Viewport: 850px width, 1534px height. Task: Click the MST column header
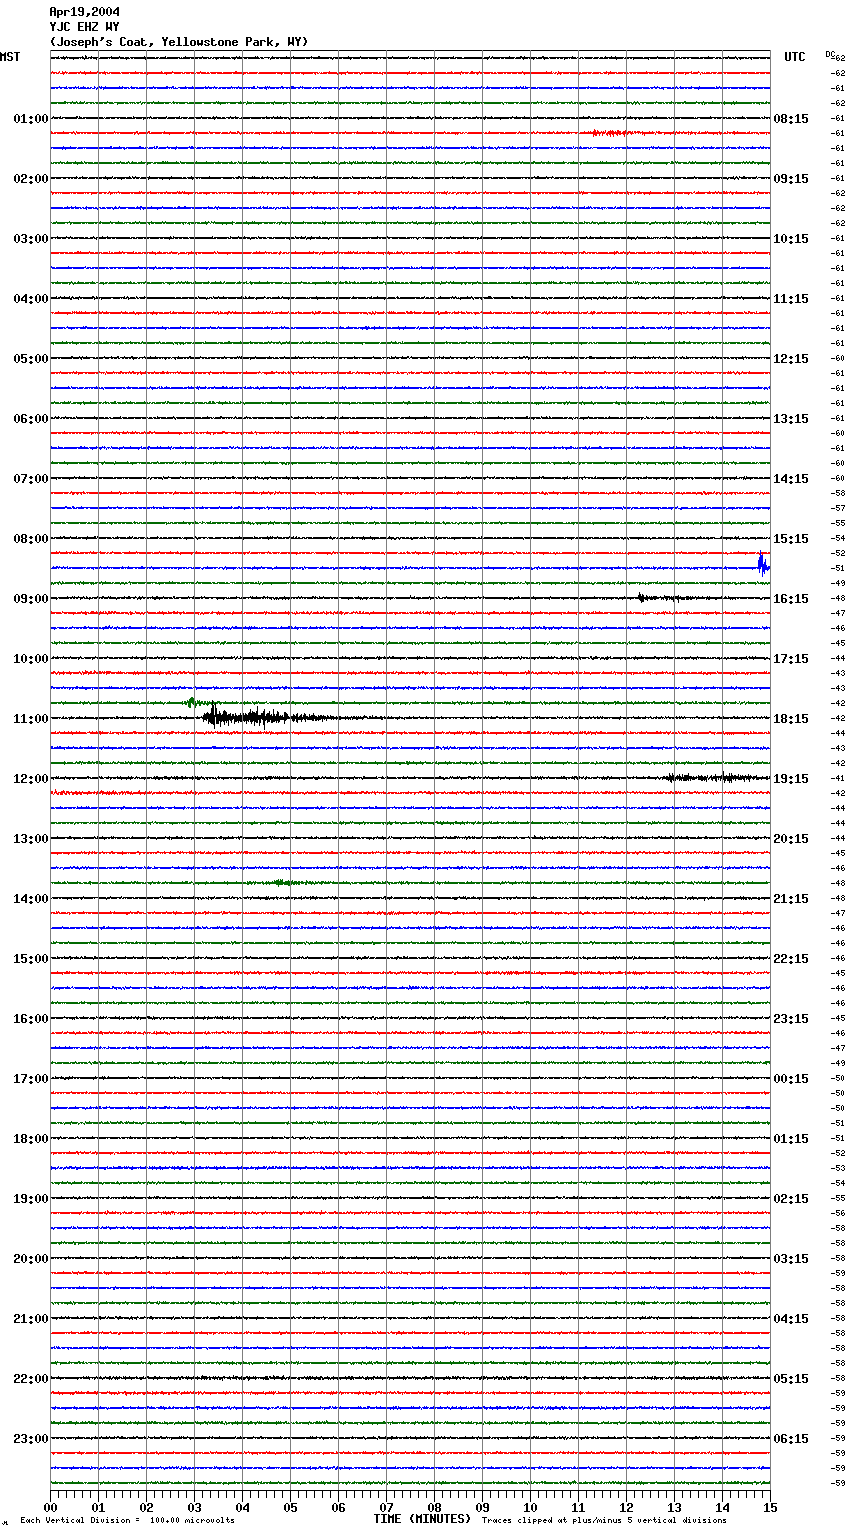[x=10, y=57]
